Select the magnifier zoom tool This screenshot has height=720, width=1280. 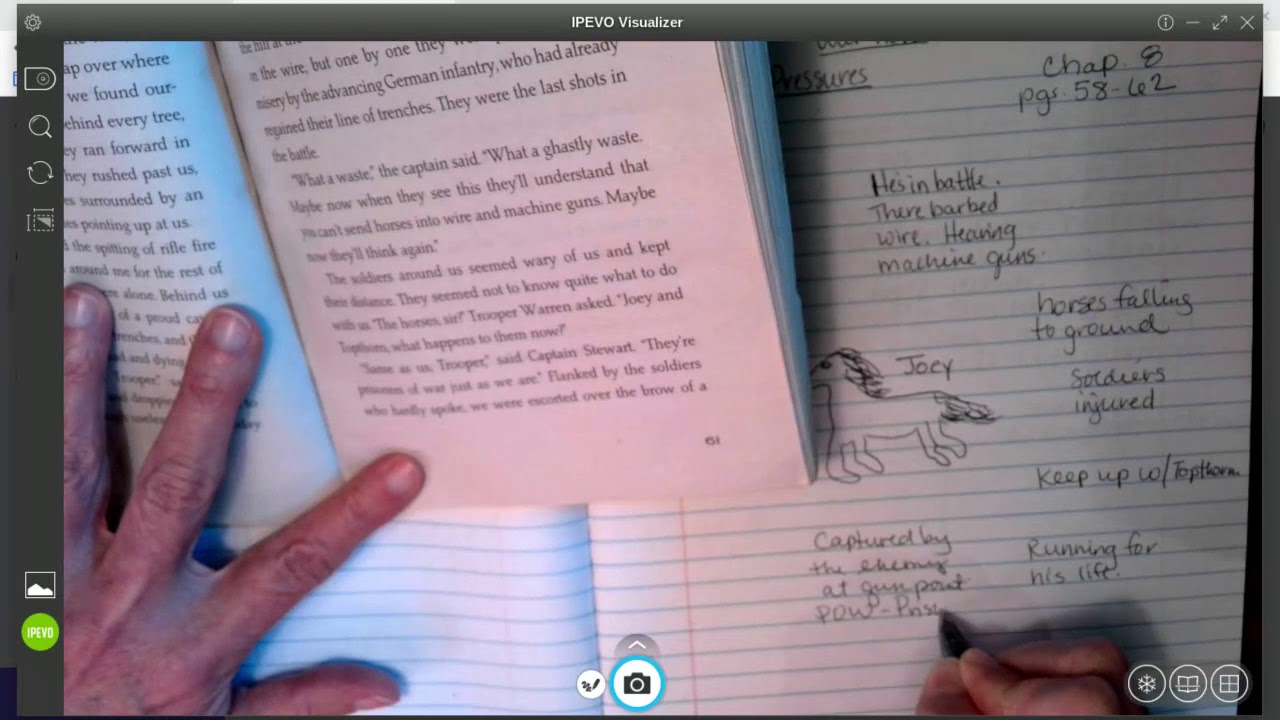(x=40, y=126)
